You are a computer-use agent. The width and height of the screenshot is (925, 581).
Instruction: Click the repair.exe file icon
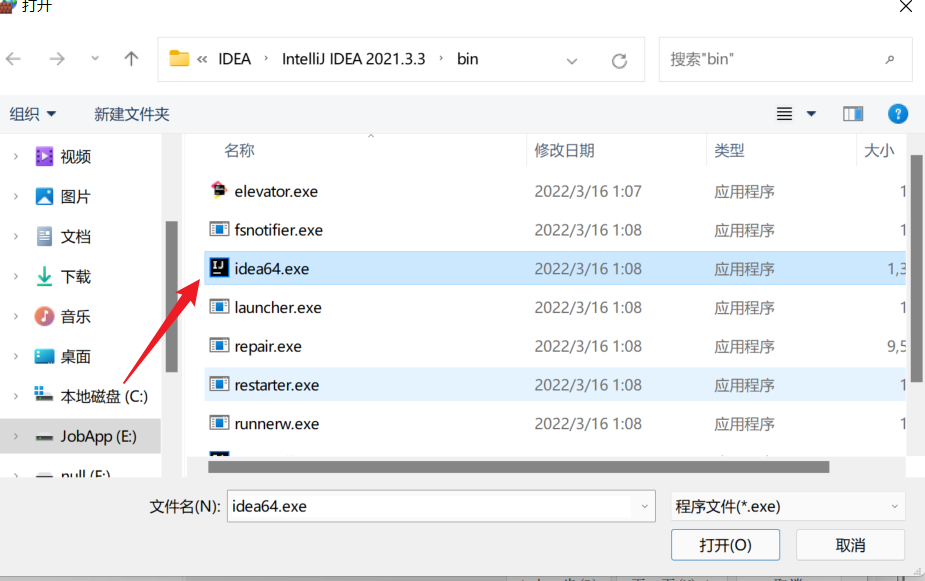[x=219, y=345]
